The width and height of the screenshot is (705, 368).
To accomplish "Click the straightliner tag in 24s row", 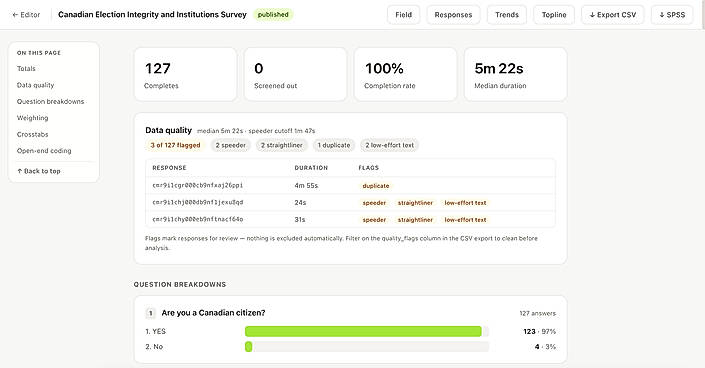I will click(415, 203).
